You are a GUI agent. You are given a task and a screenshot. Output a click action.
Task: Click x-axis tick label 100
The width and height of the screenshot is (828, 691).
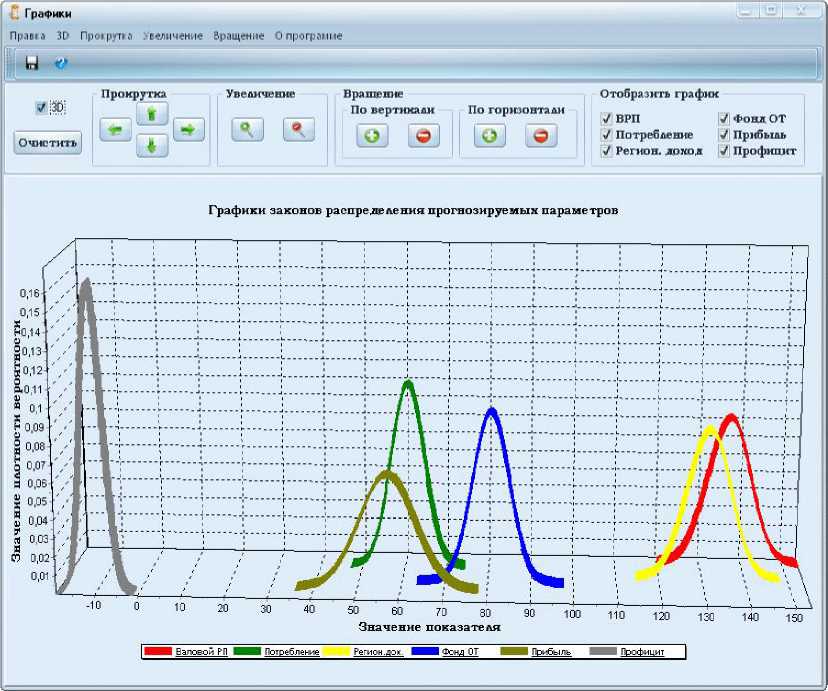coord(572,614)
